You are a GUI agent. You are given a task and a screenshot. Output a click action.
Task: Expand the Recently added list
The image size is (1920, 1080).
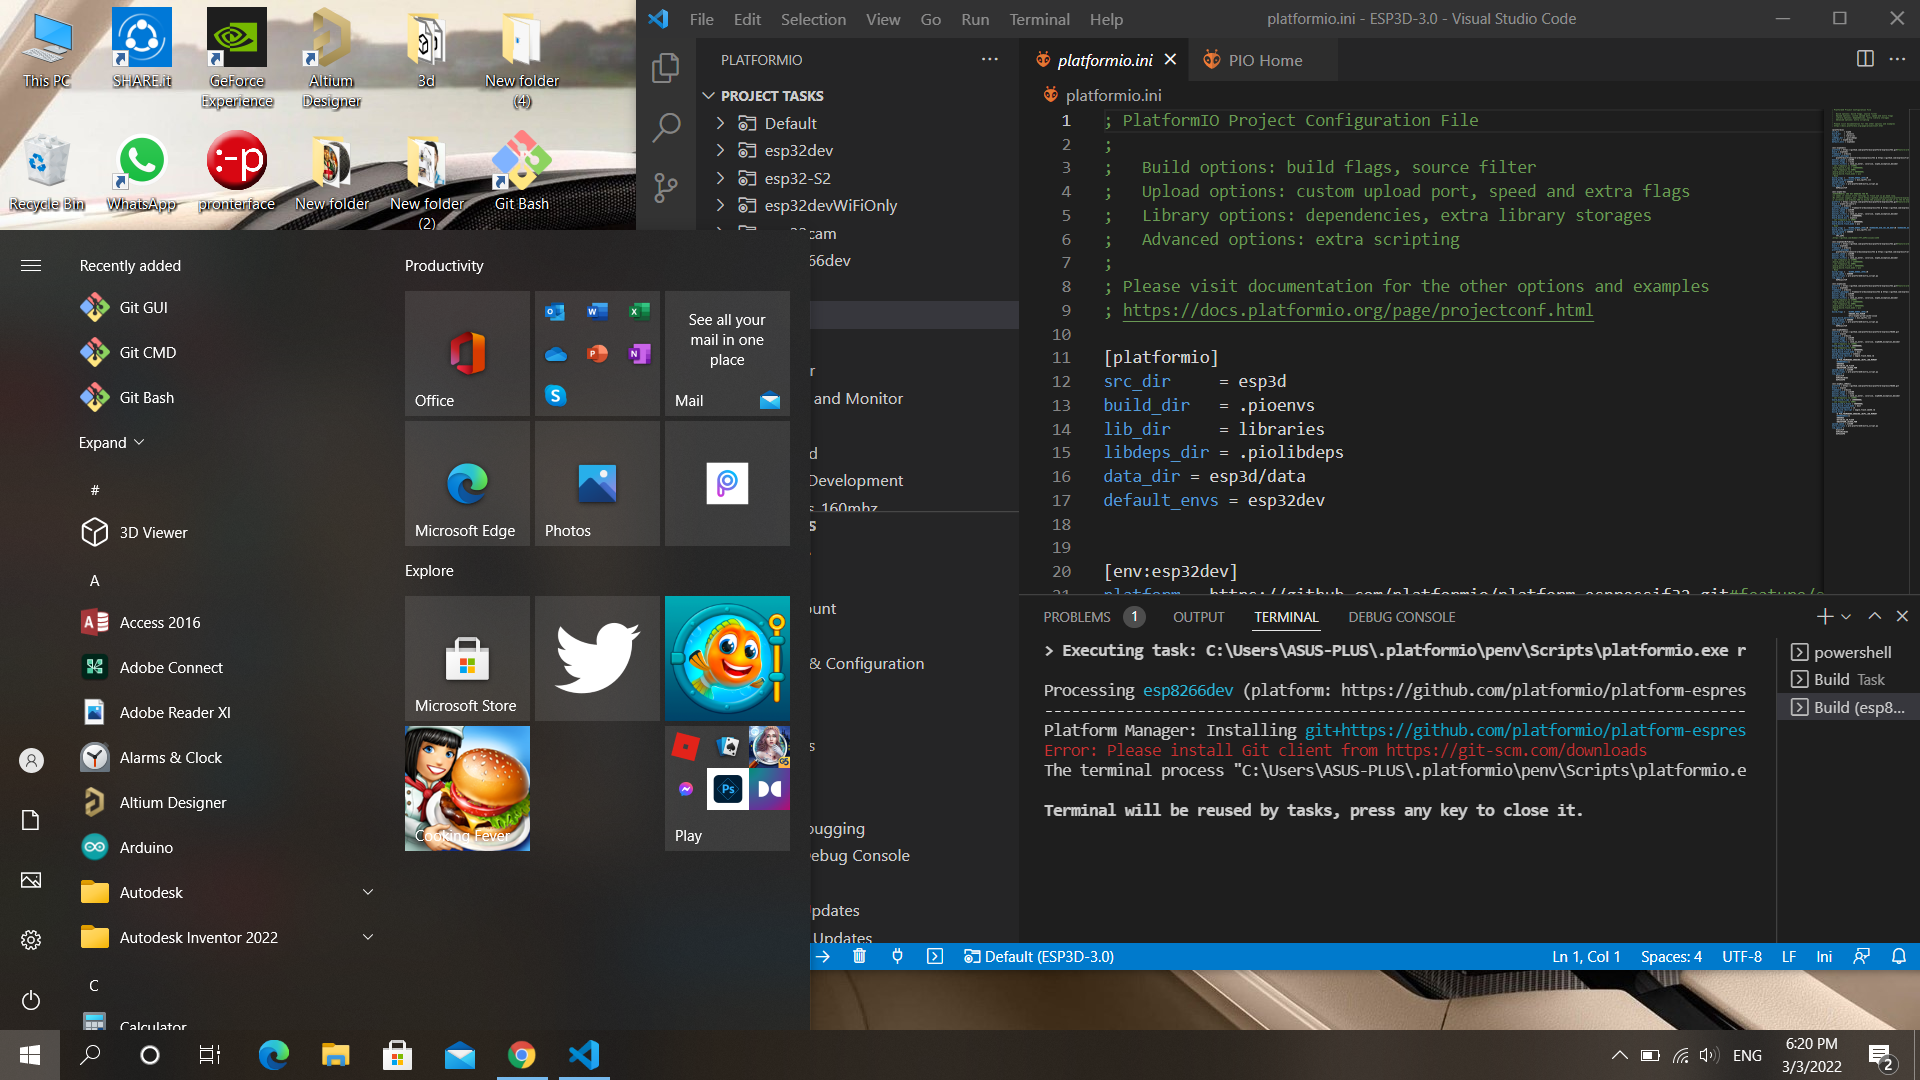point(111,442)
